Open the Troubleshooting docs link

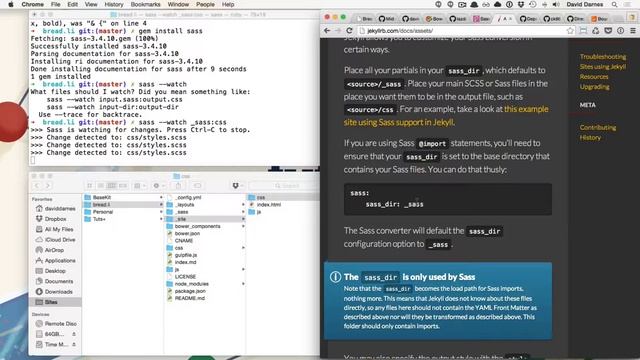point(602,57)
